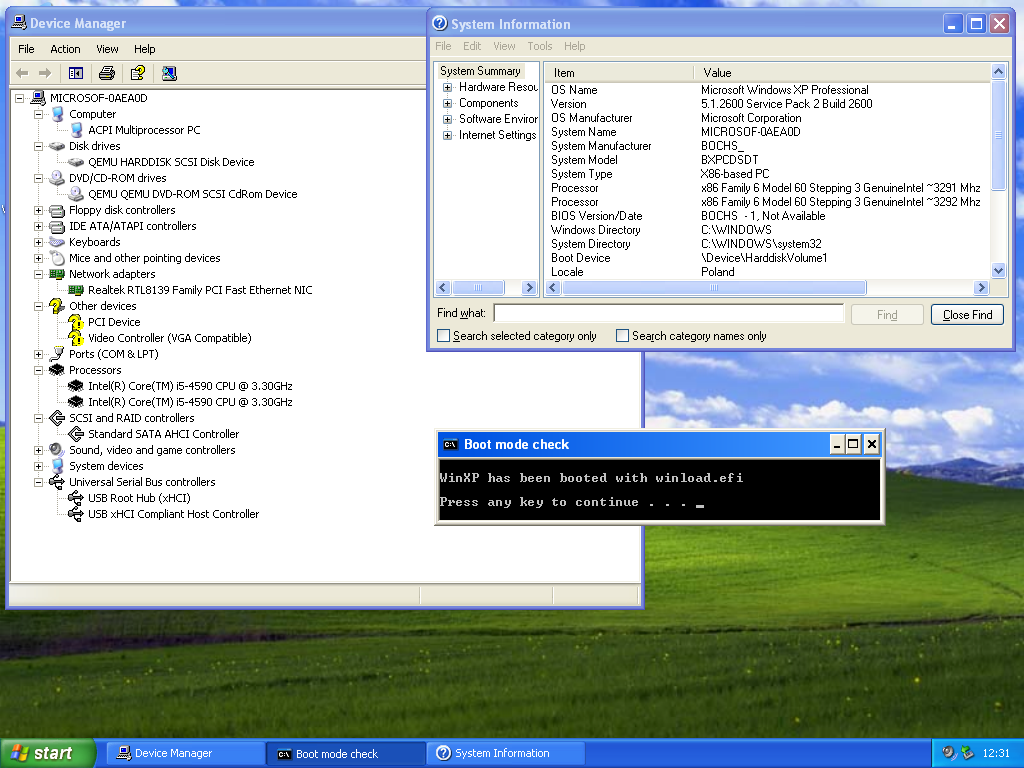The width and height of the screenshot is (1024, 768).
Task: Click the Print icon in Device Manager toolbar
Action: coord(106,73)
